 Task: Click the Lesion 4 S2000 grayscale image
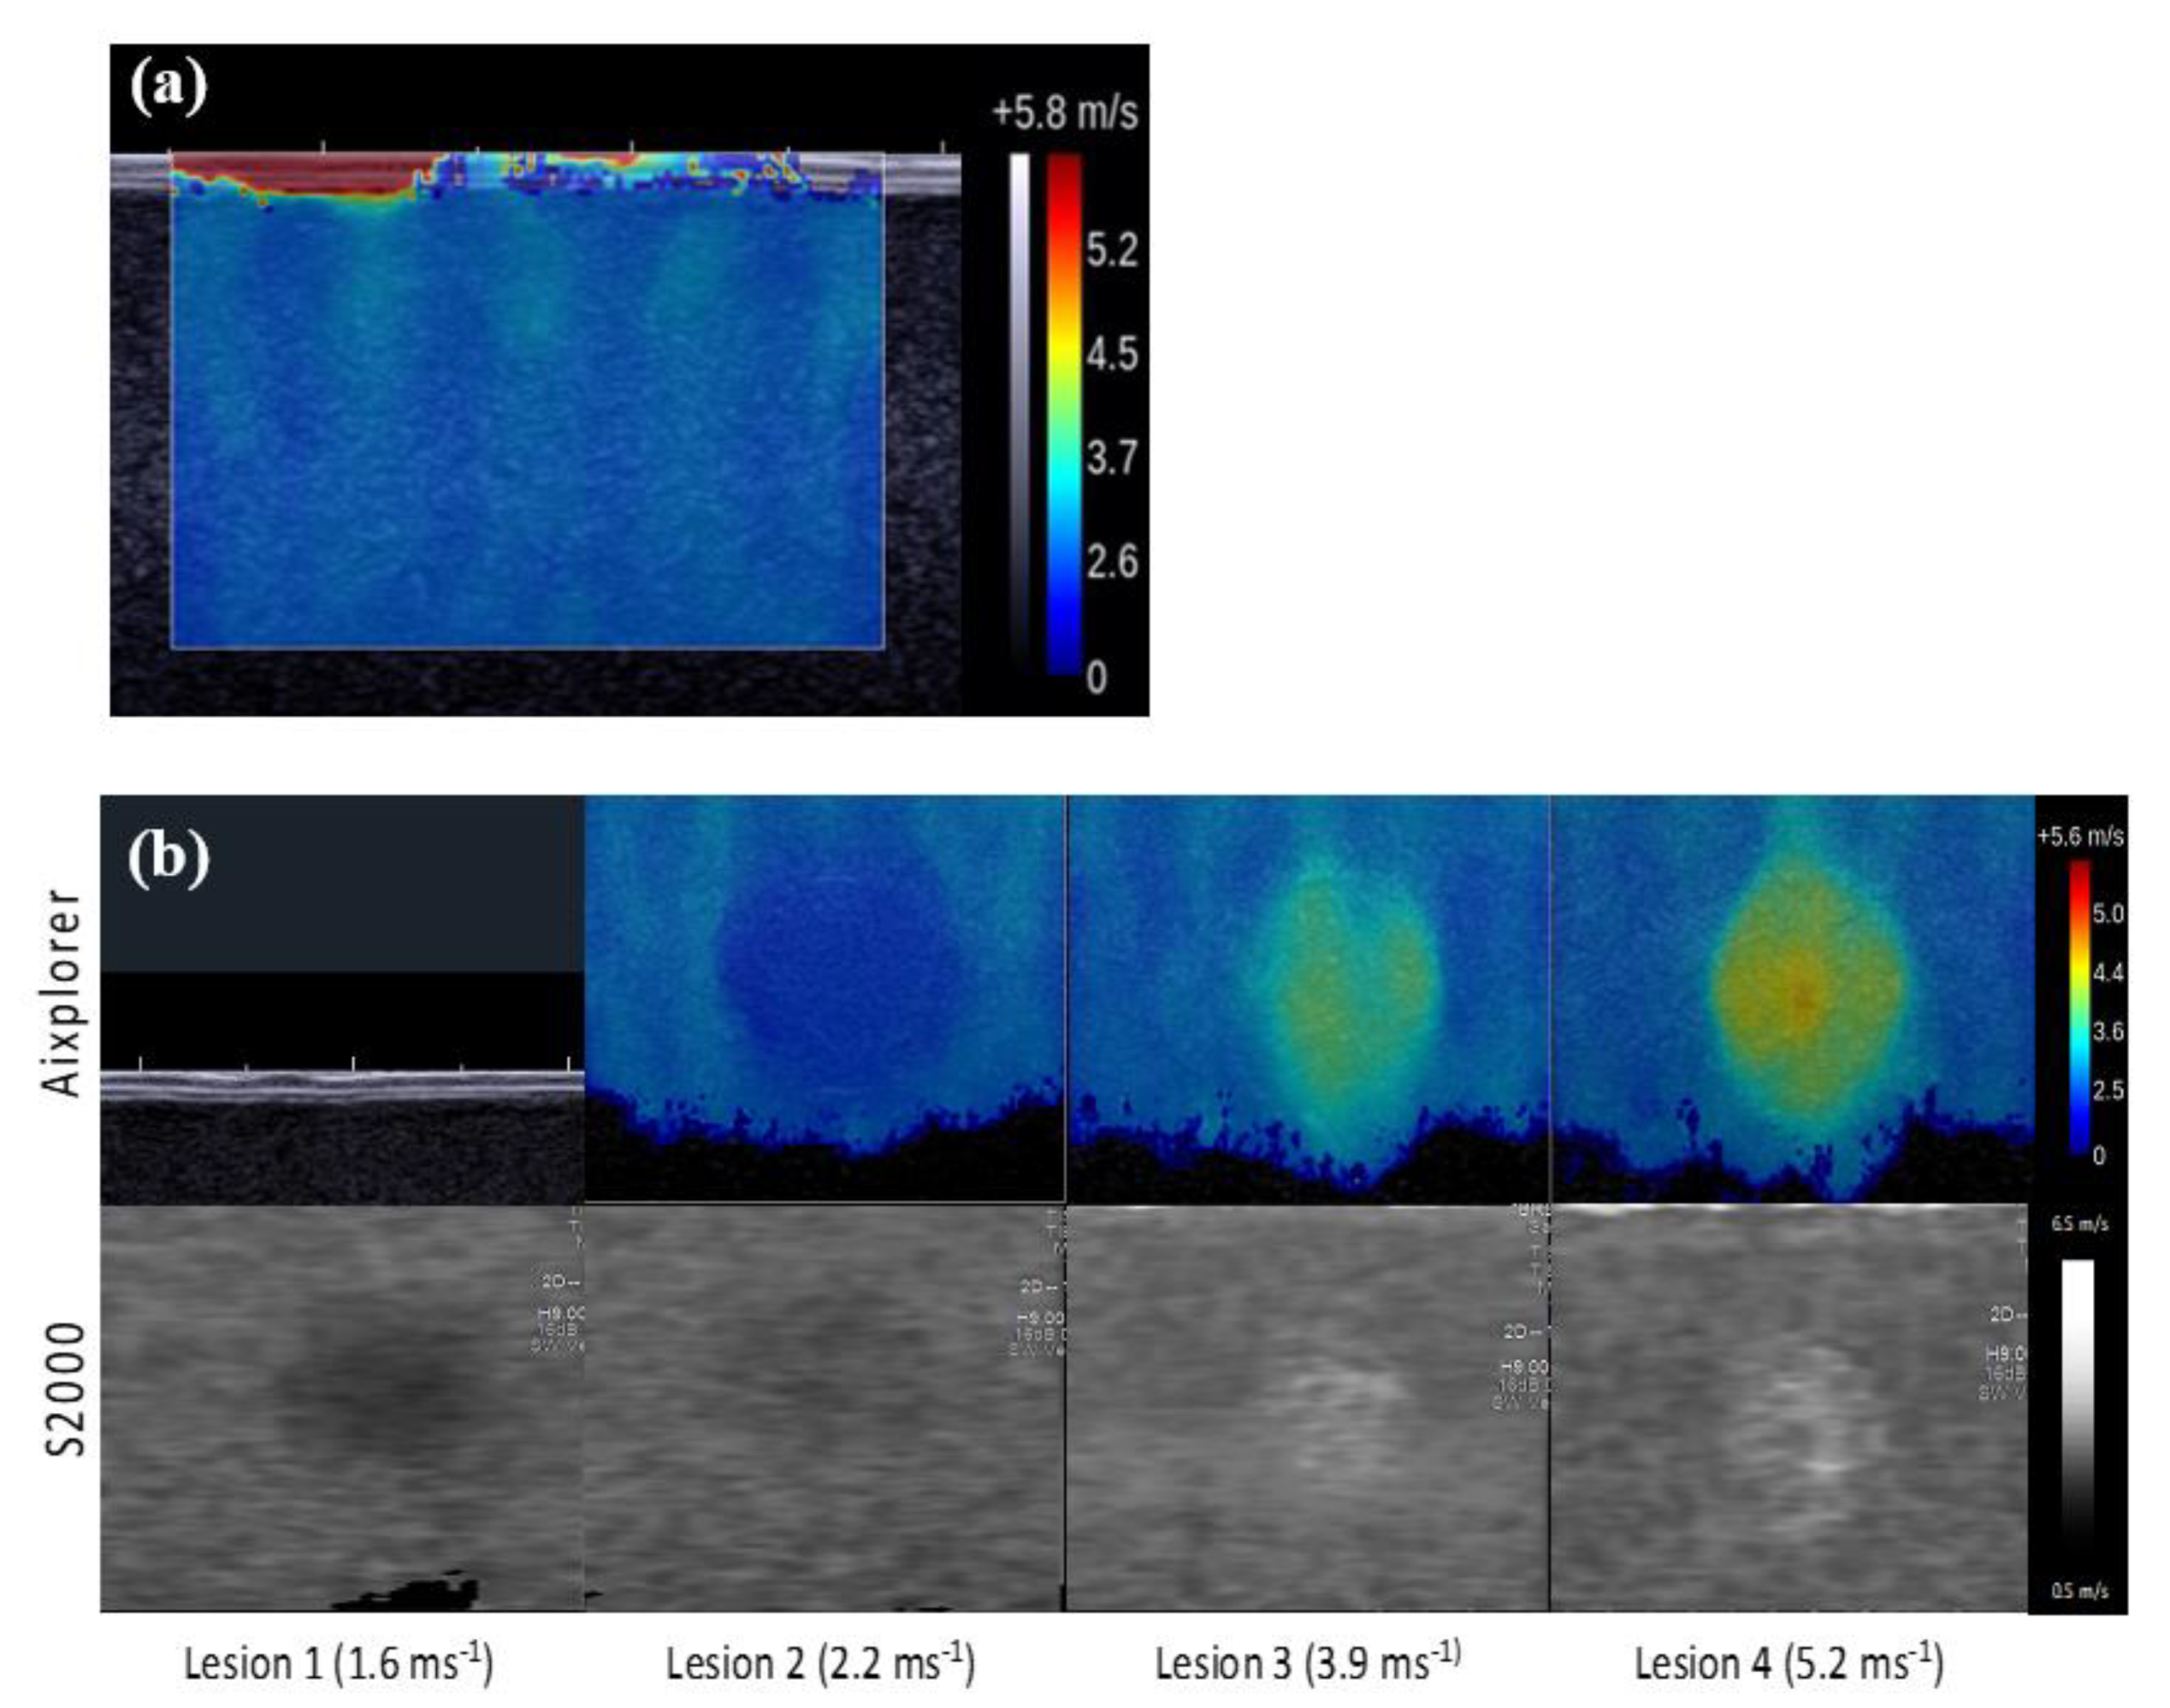pyautogui.click(x=1790, y=1407)
